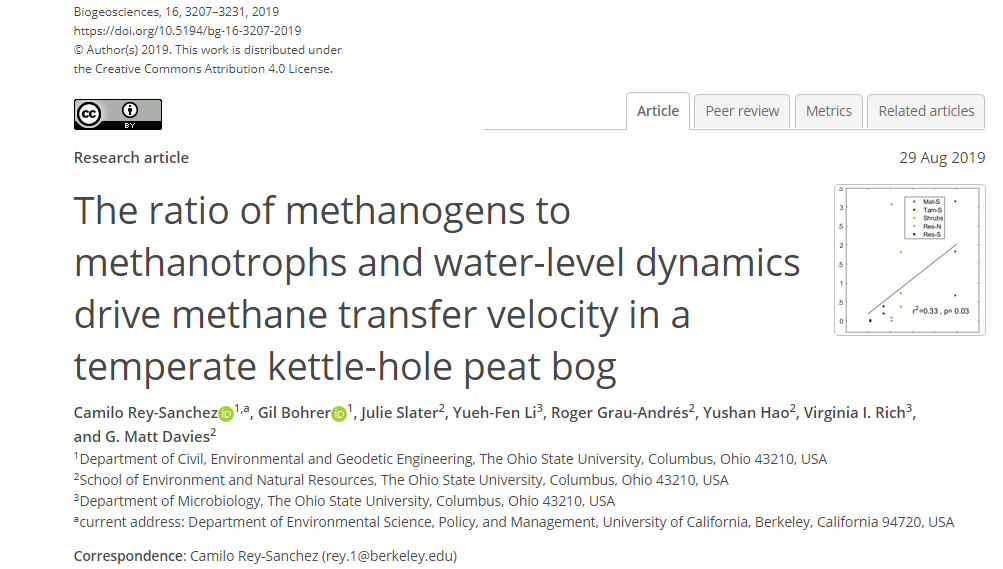The width and height of the screenshot is (1003, 569).
Task: Click author name Yueh-Fen Li
Action: pyautogui.click(x=495, y=413)
